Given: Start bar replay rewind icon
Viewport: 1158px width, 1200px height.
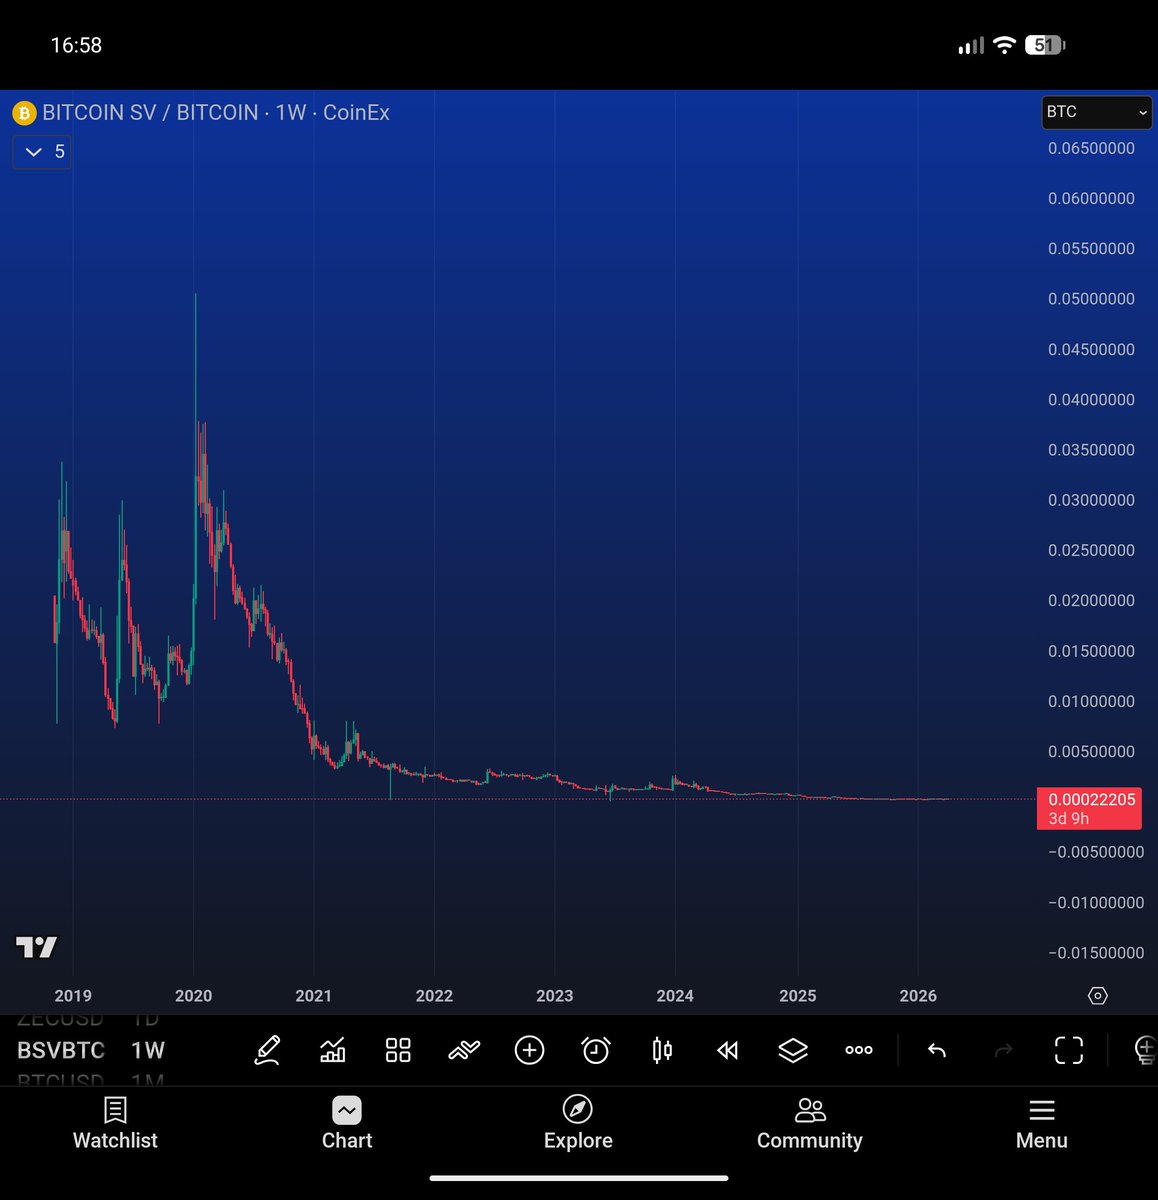Looking at the screenshot, I should point(728,1050).
